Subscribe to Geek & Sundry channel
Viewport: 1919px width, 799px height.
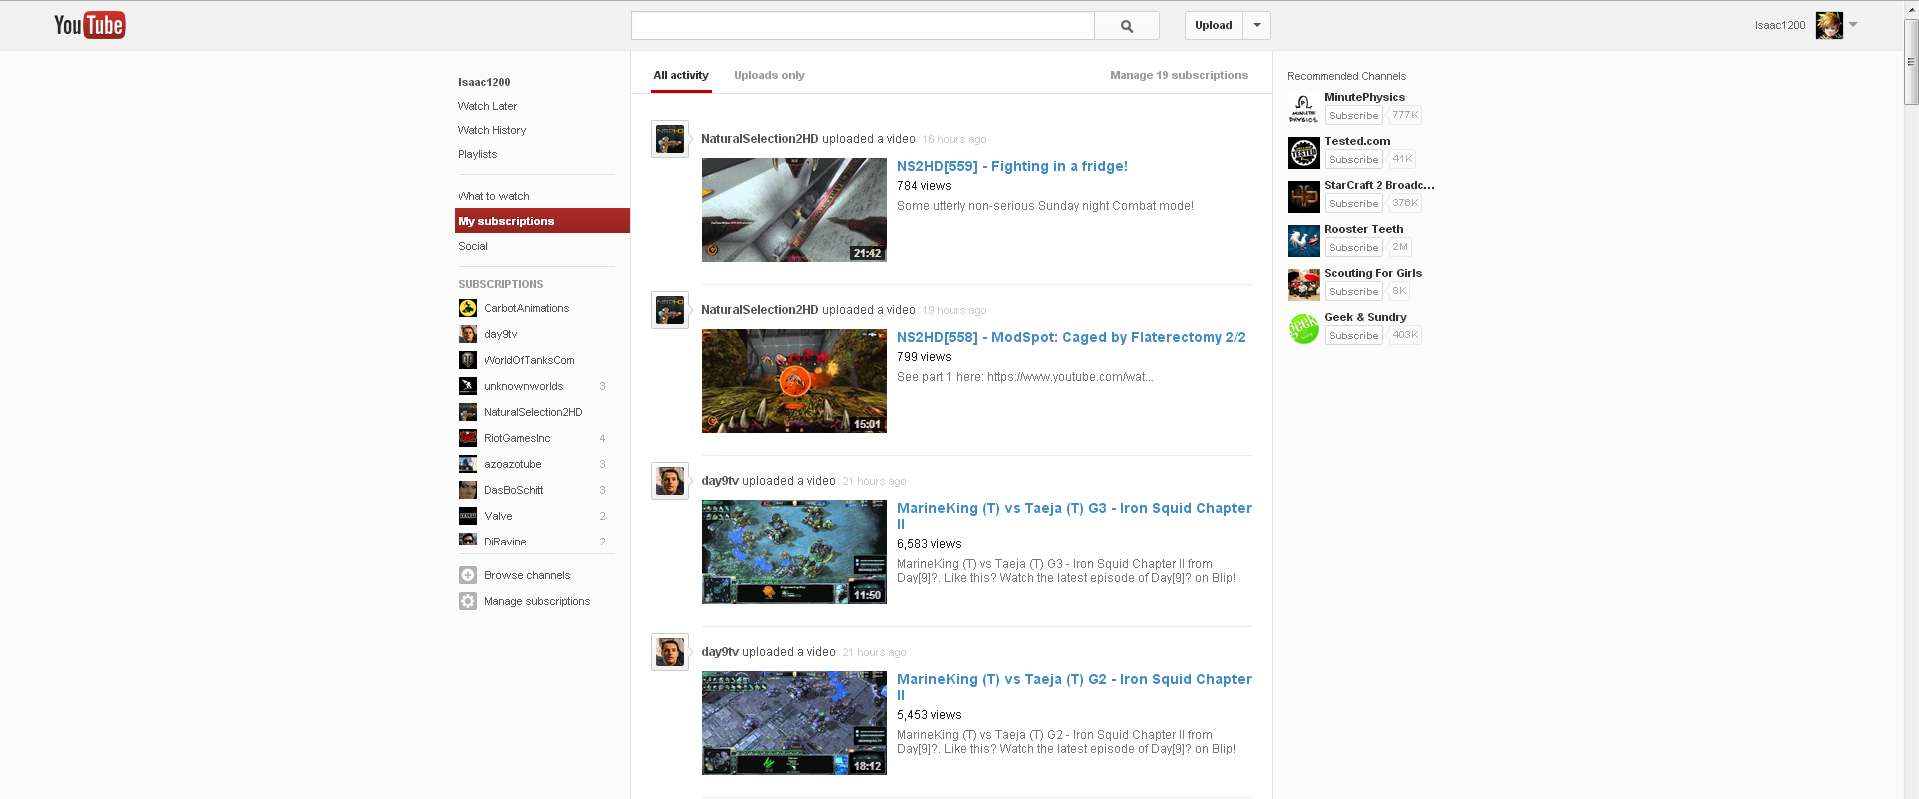coord(1354,335)
